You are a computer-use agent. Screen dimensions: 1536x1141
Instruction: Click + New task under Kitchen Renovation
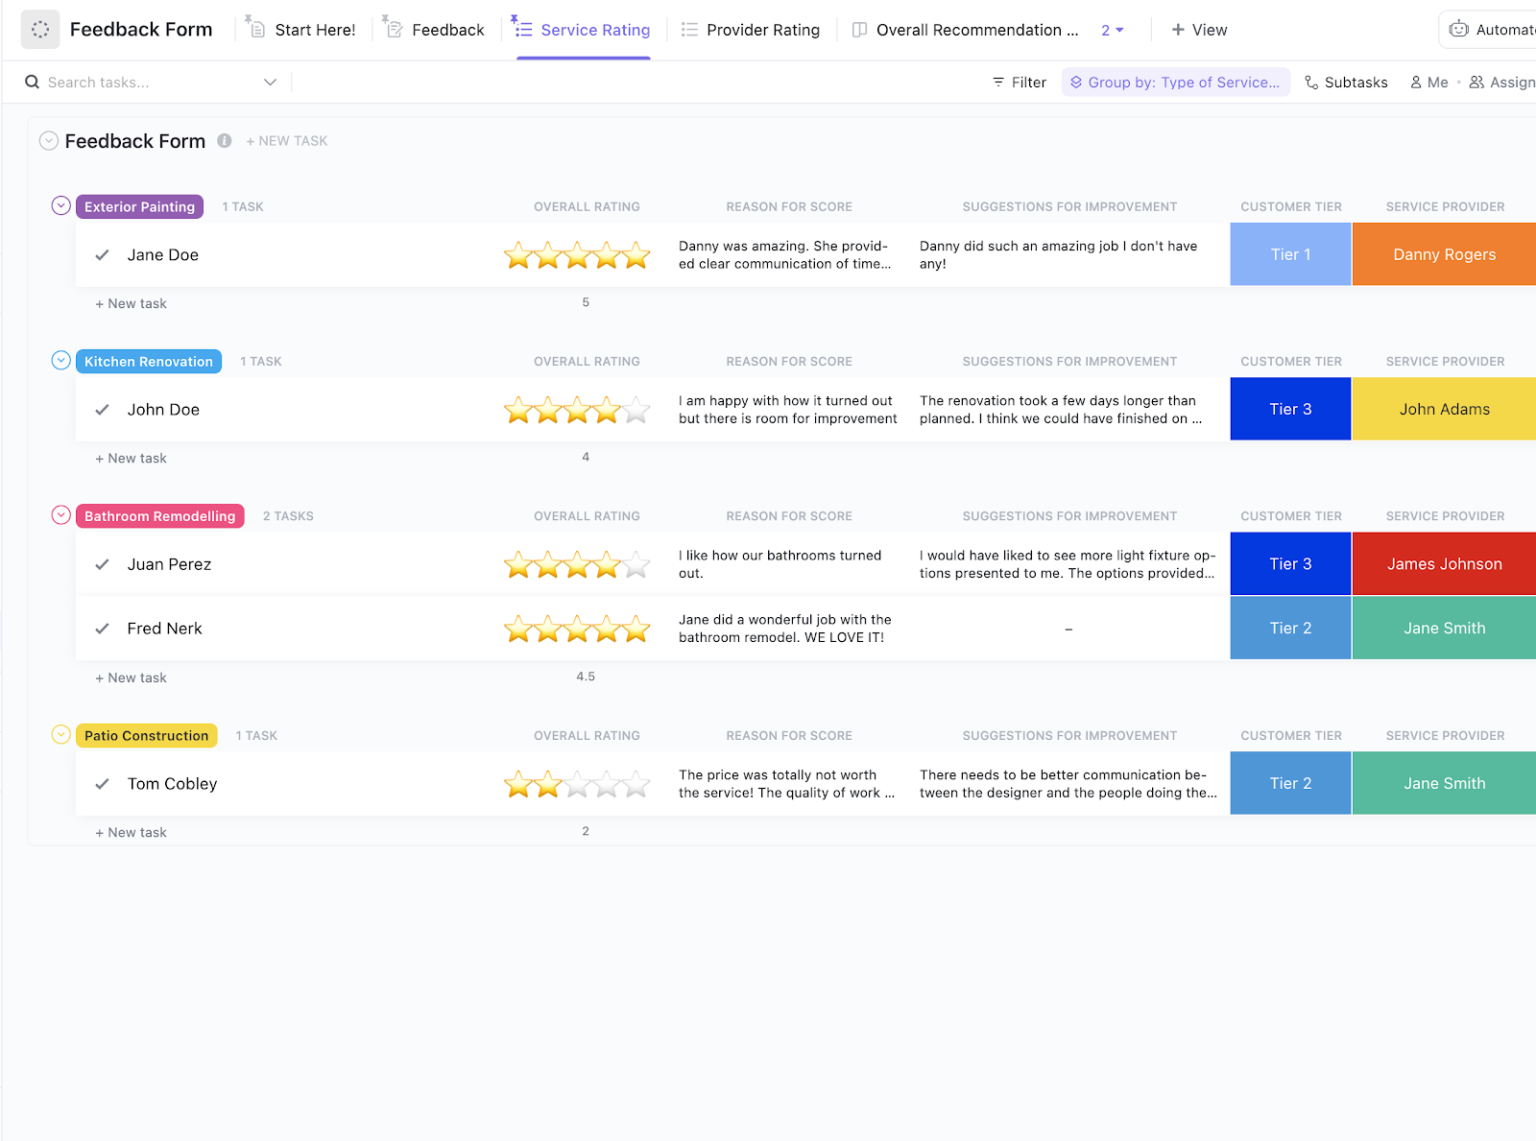pyautogui.click(x=130, y=458)
